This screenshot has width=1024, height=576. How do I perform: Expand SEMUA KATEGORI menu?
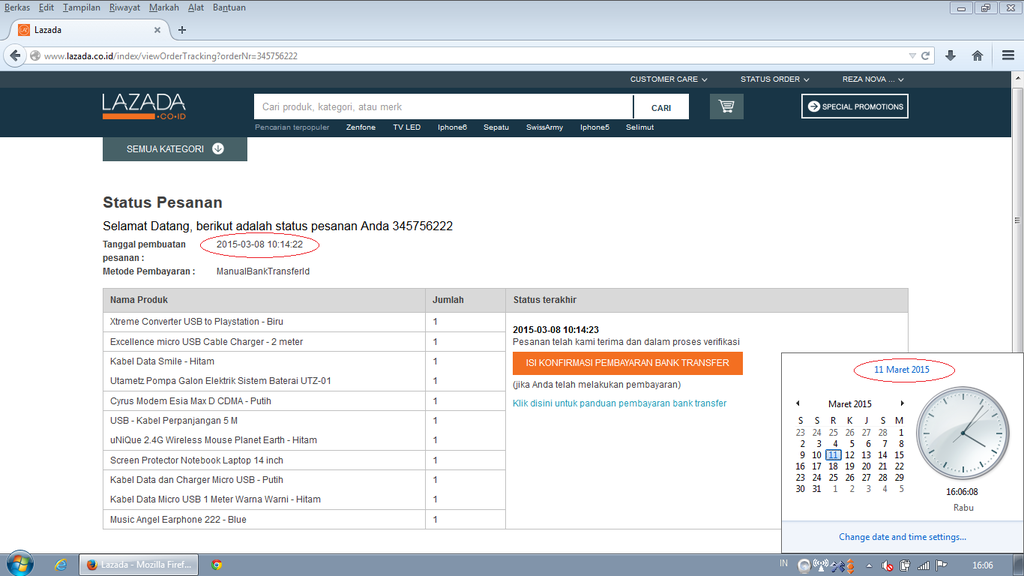[x=174, y=149]
